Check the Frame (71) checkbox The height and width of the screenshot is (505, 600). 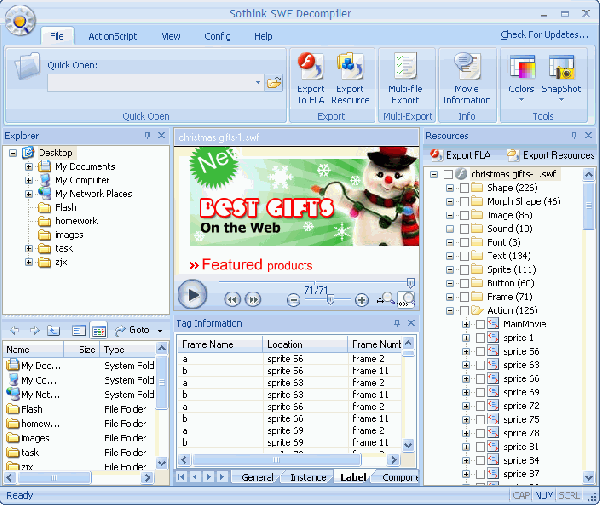tap(464, 297)
